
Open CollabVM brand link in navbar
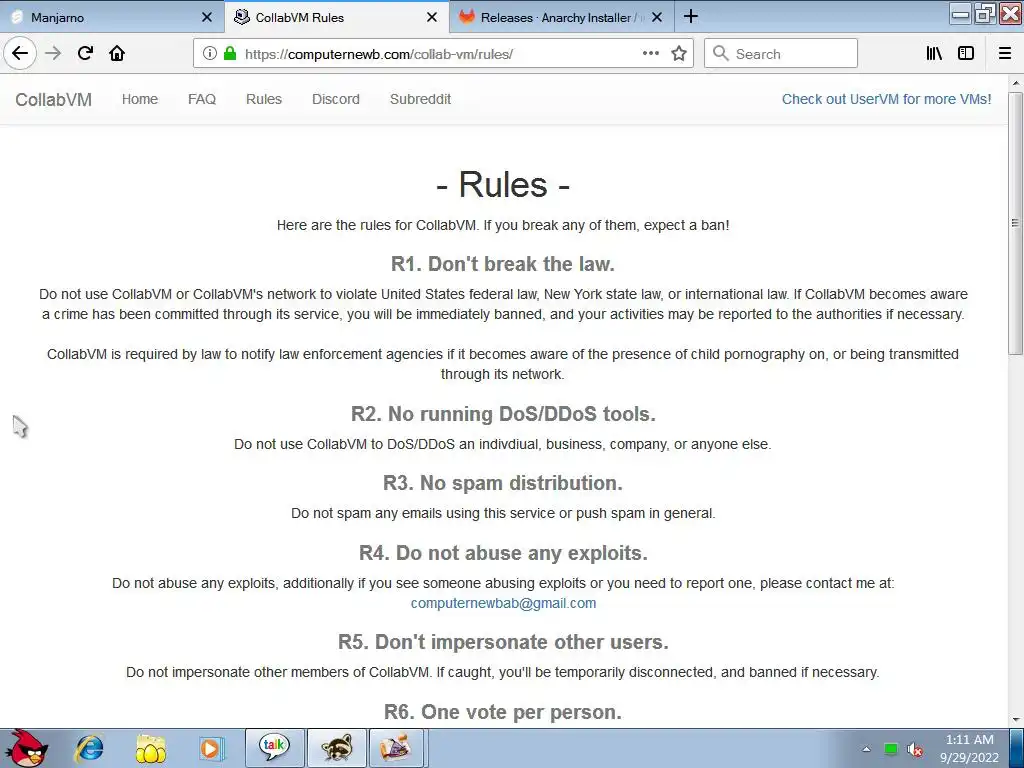coord(54,100)
